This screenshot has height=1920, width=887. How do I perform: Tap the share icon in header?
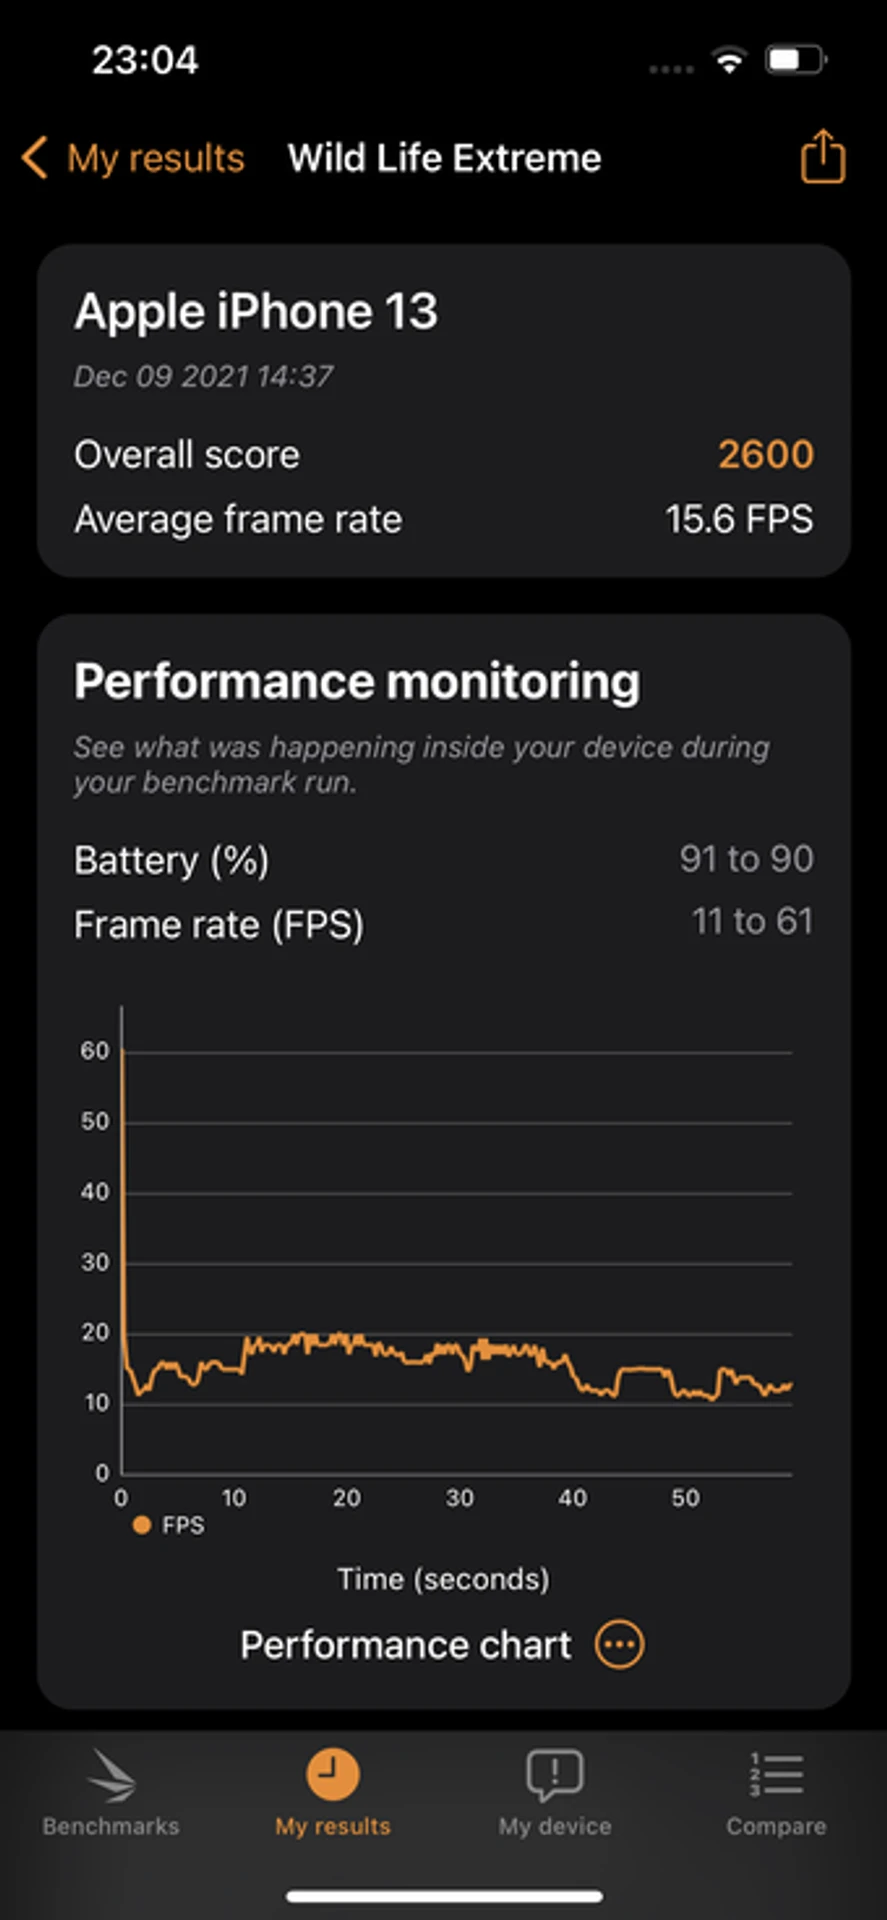click(x=823, y=156)
